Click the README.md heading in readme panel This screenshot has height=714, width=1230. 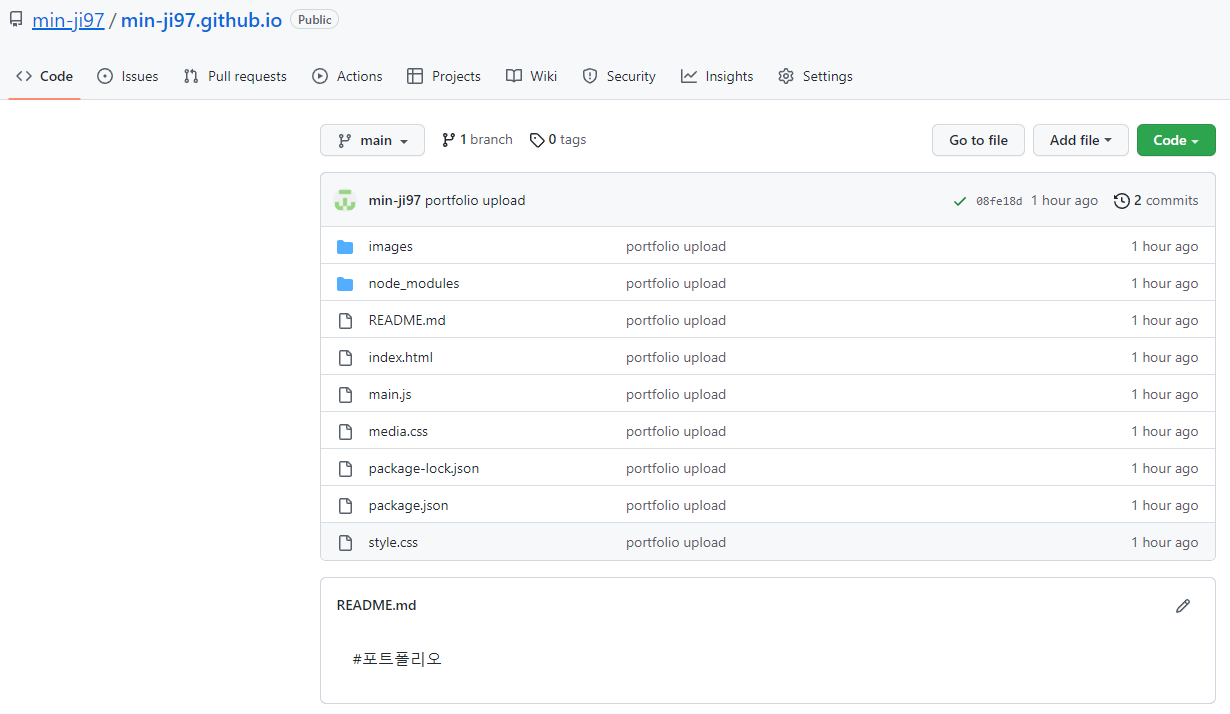click(x=376, y=605)
